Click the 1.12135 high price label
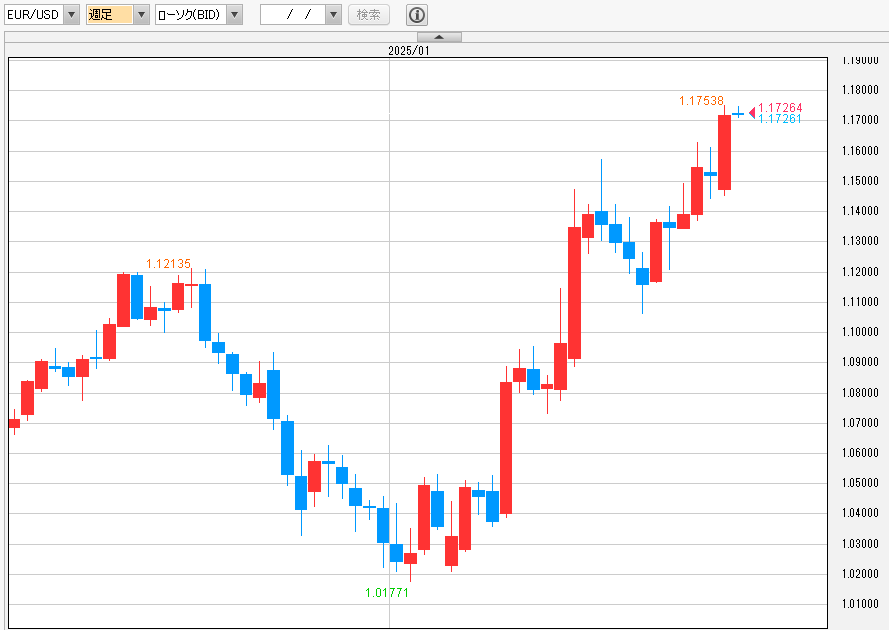Image resolution: width=889 pixels, height=630 pixels. 168,264
